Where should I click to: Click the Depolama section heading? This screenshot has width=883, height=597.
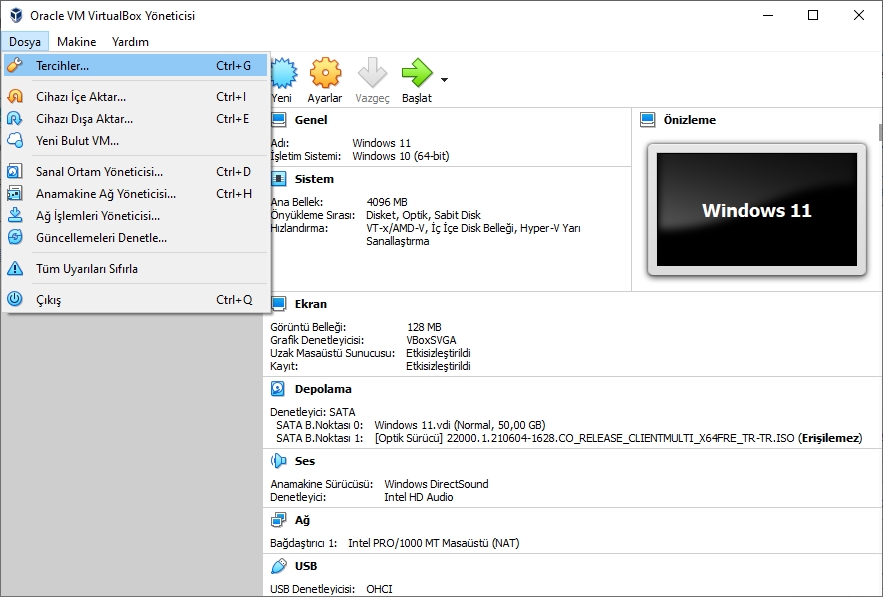pos(323,389)
